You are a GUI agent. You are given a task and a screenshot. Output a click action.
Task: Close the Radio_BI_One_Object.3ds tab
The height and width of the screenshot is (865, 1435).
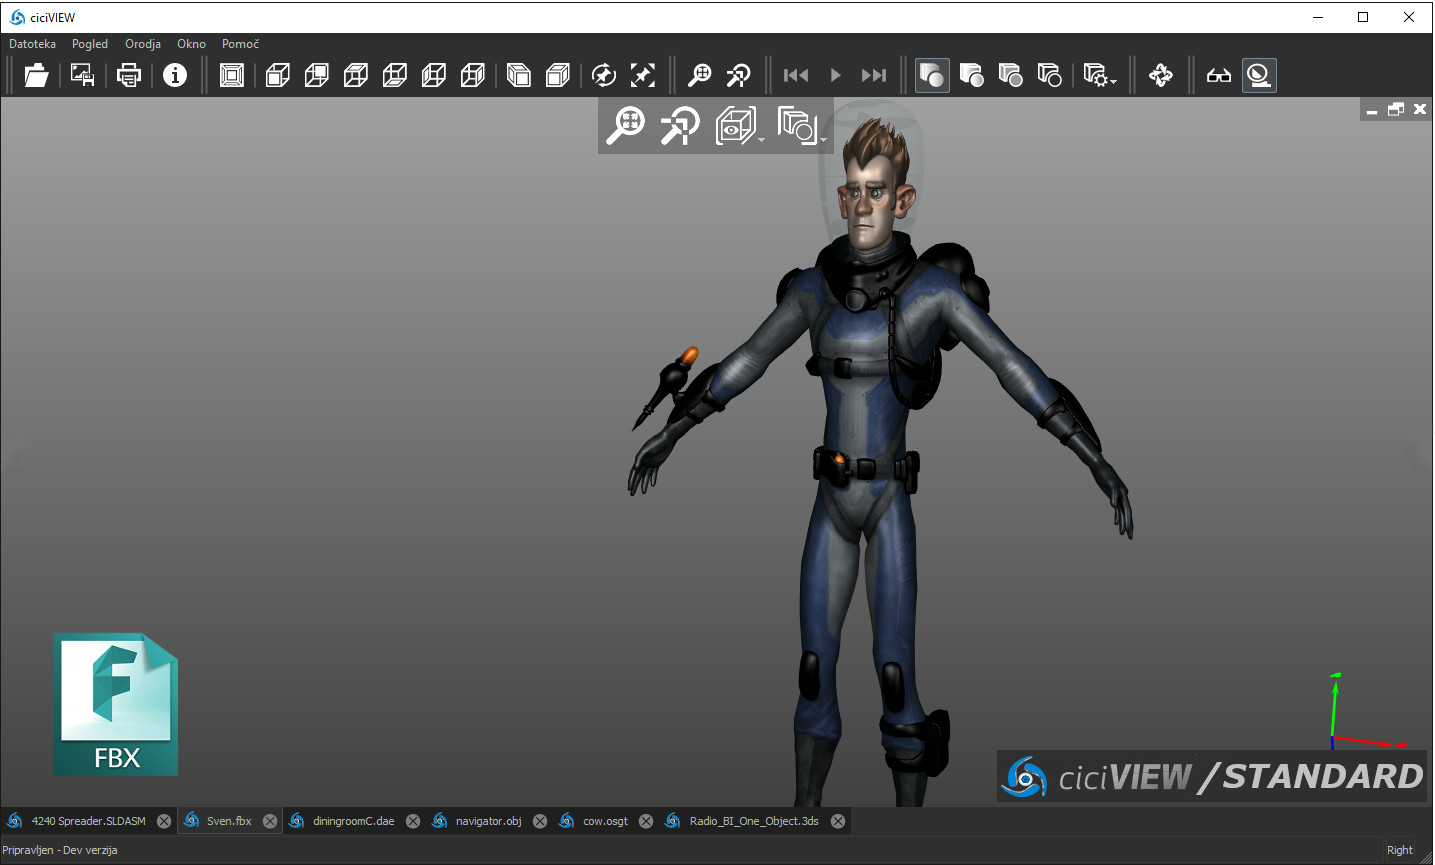click(x=838, y=821)
